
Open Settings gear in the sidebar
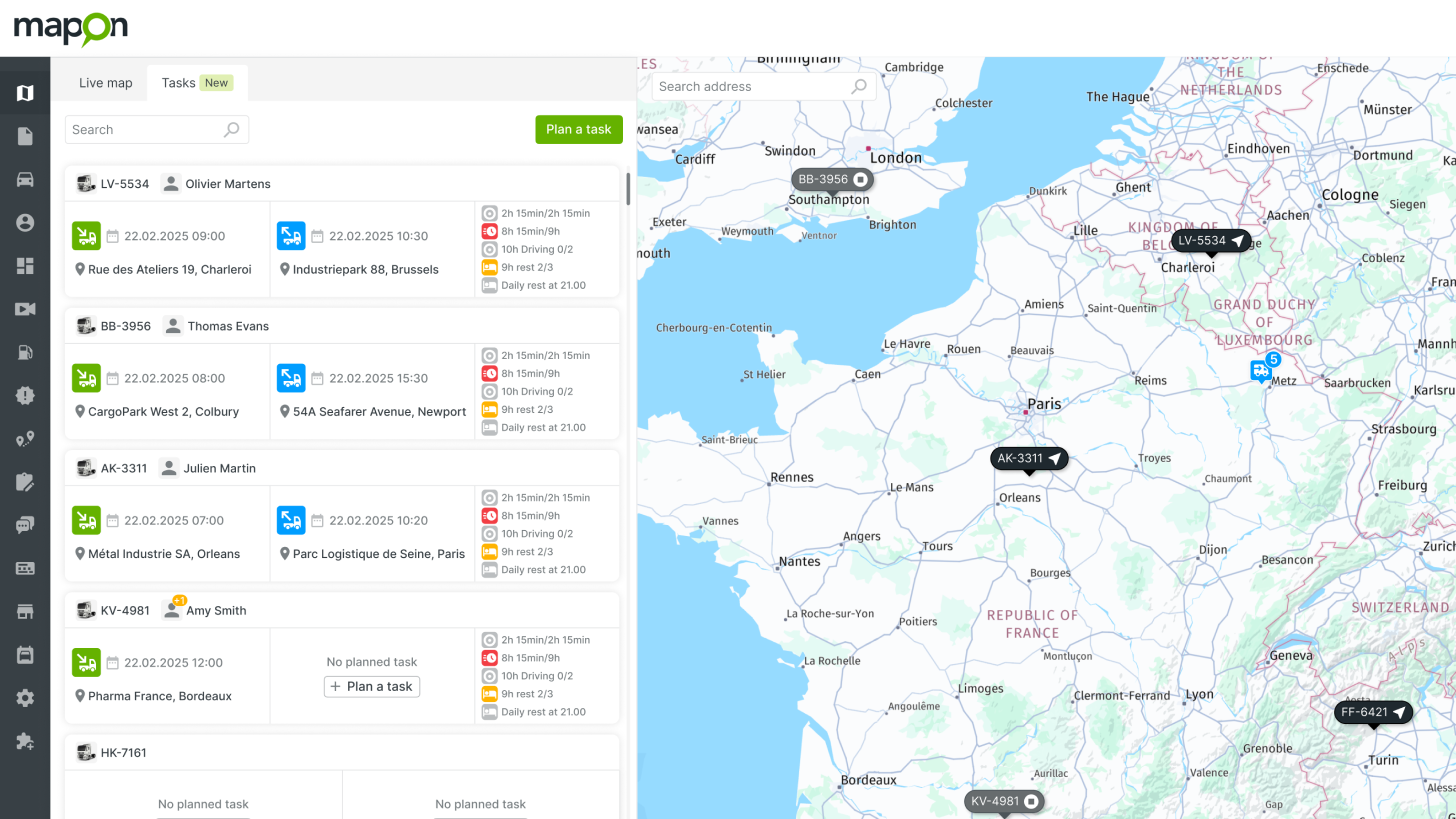coord(24,697)
